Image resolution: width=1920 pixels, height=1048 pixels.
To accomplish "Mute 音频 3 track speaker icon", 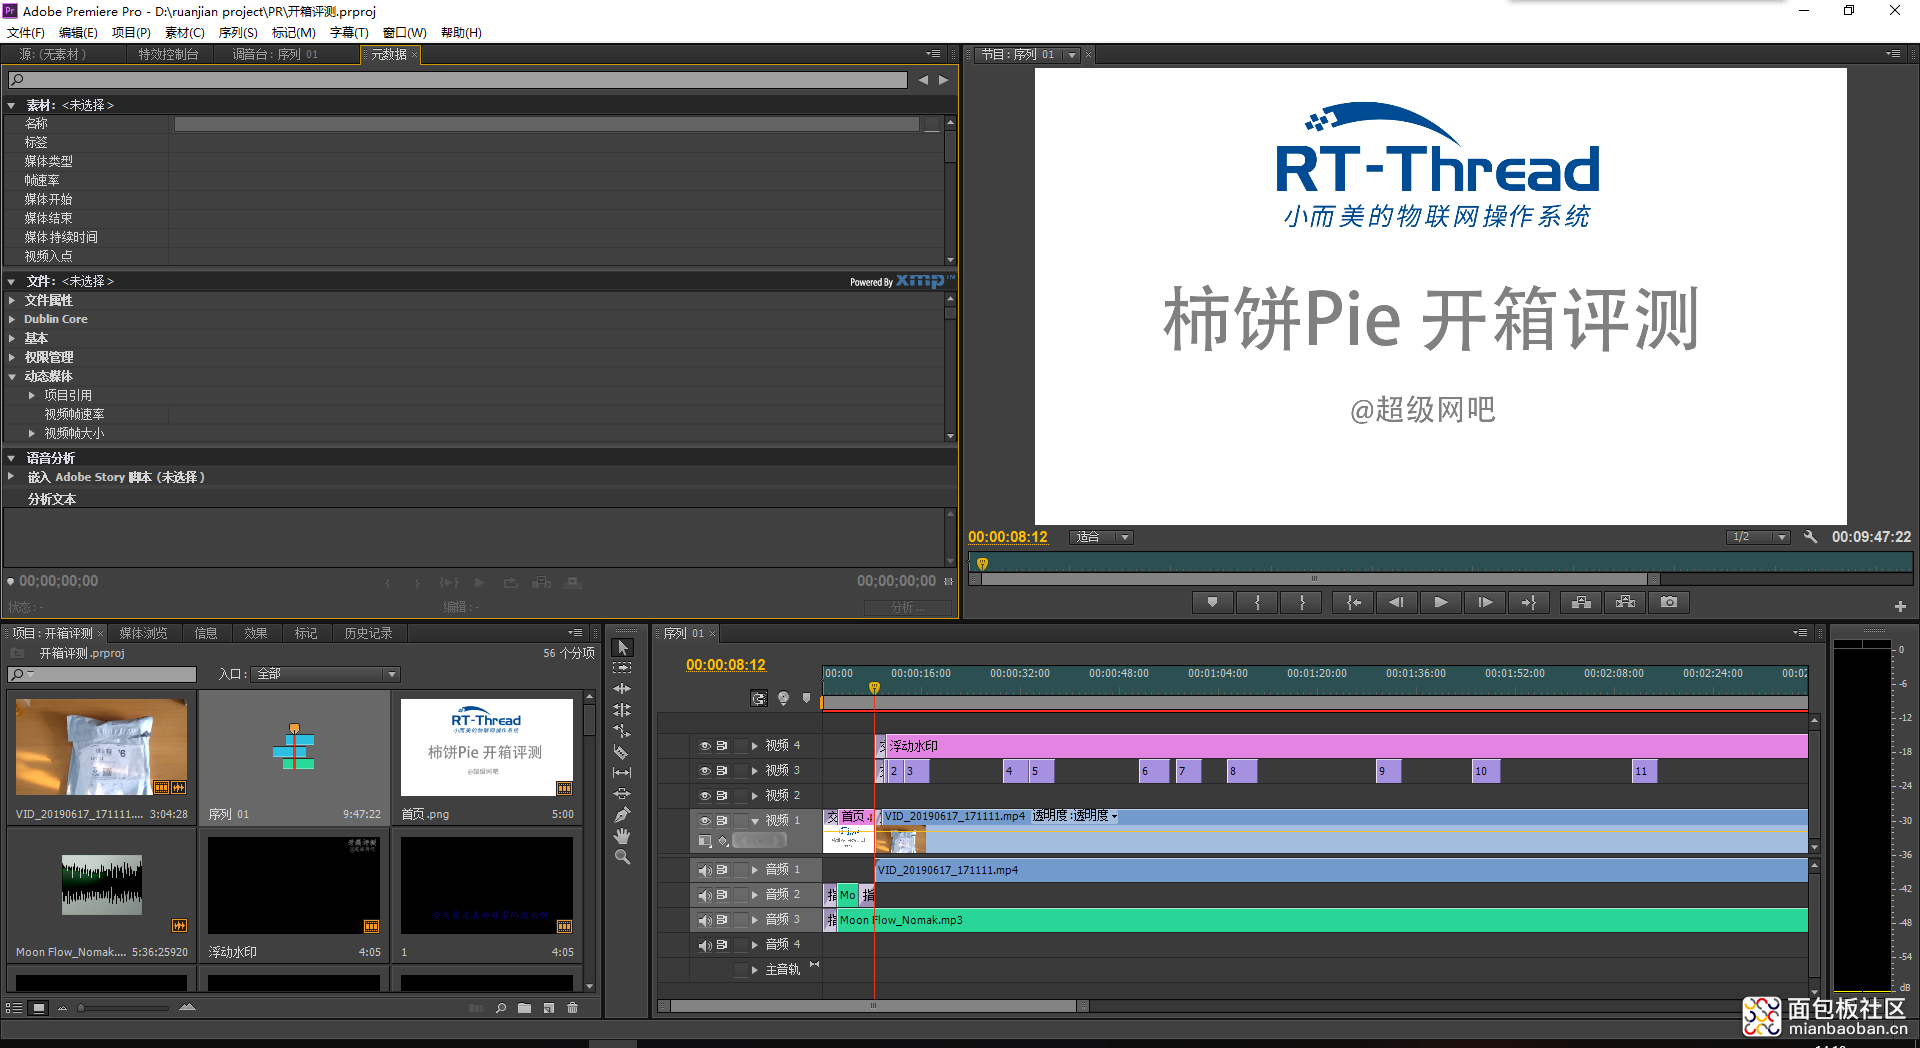I will coord(704,920).
